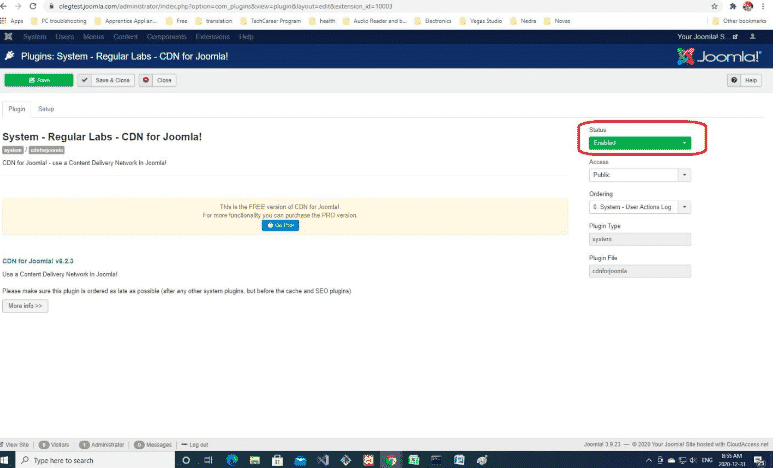Open the Components menu
Image resolution: width=776 pixels, height=468 pixels.
pyautogui.click(x=167, y=37)
